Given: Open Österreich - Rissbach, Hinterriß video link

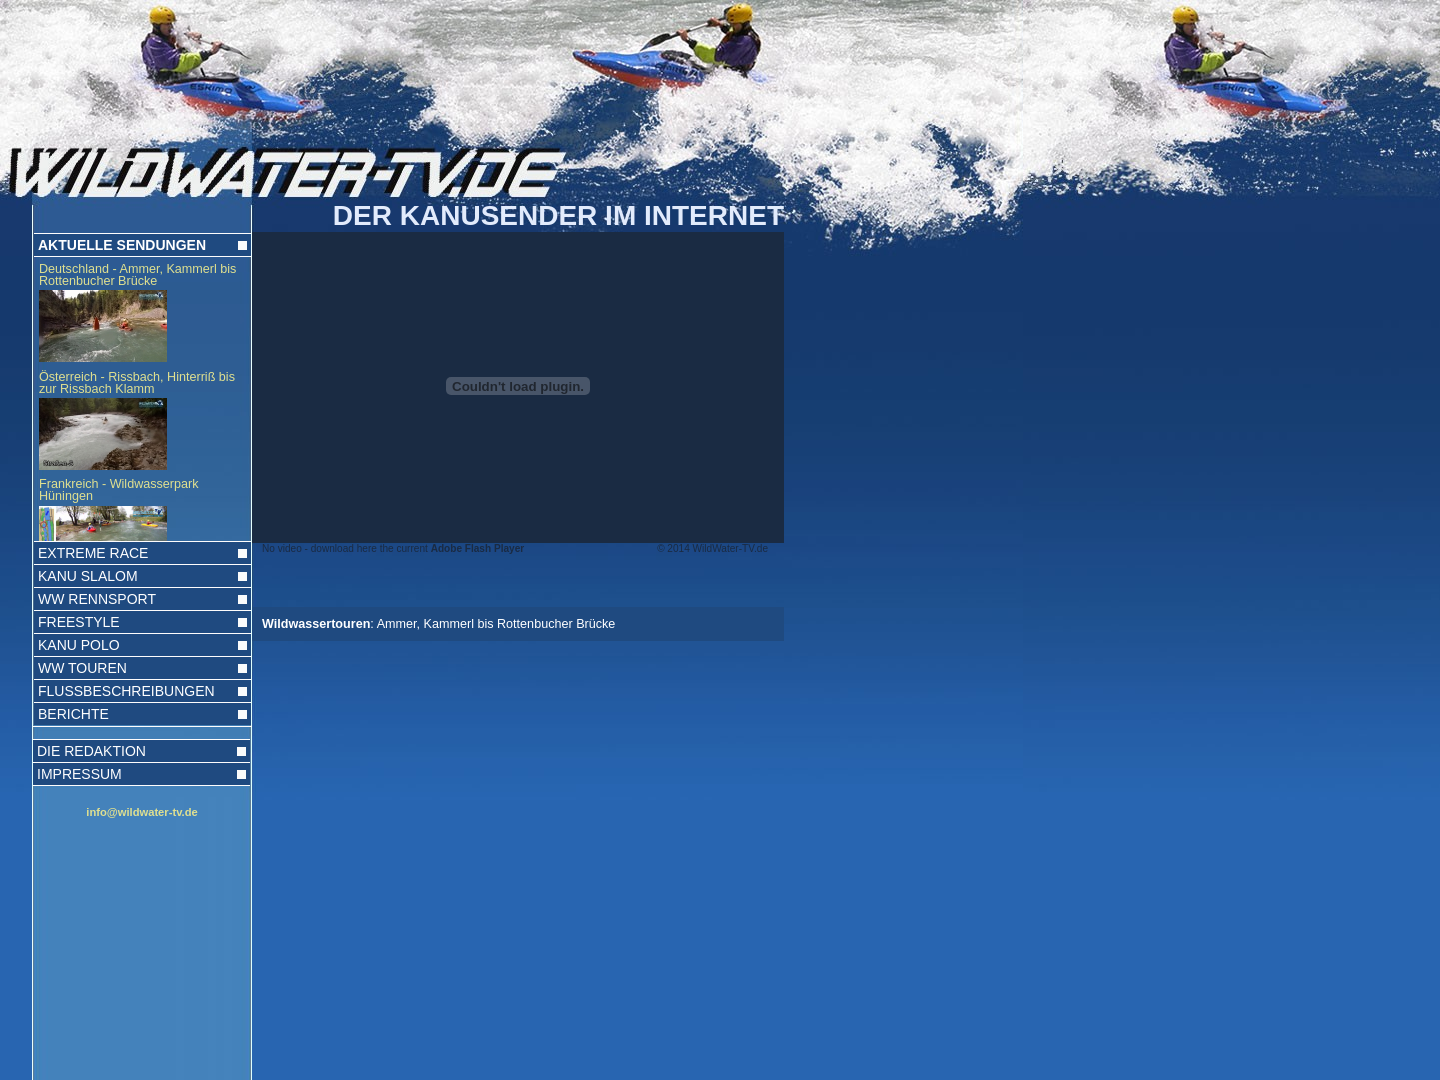Looking at the screenshot, I should coord(137,383).
